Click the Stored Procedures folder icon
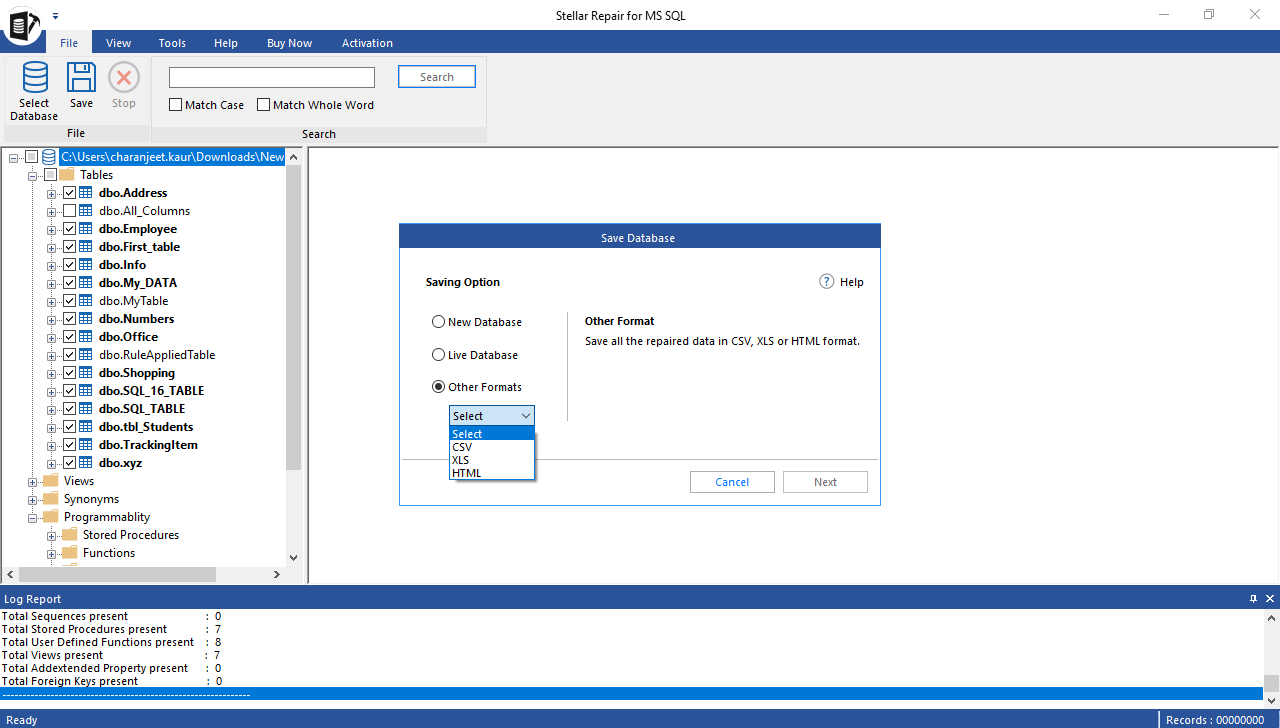This screenshot has width=1280, height=728. click(70, 535)
